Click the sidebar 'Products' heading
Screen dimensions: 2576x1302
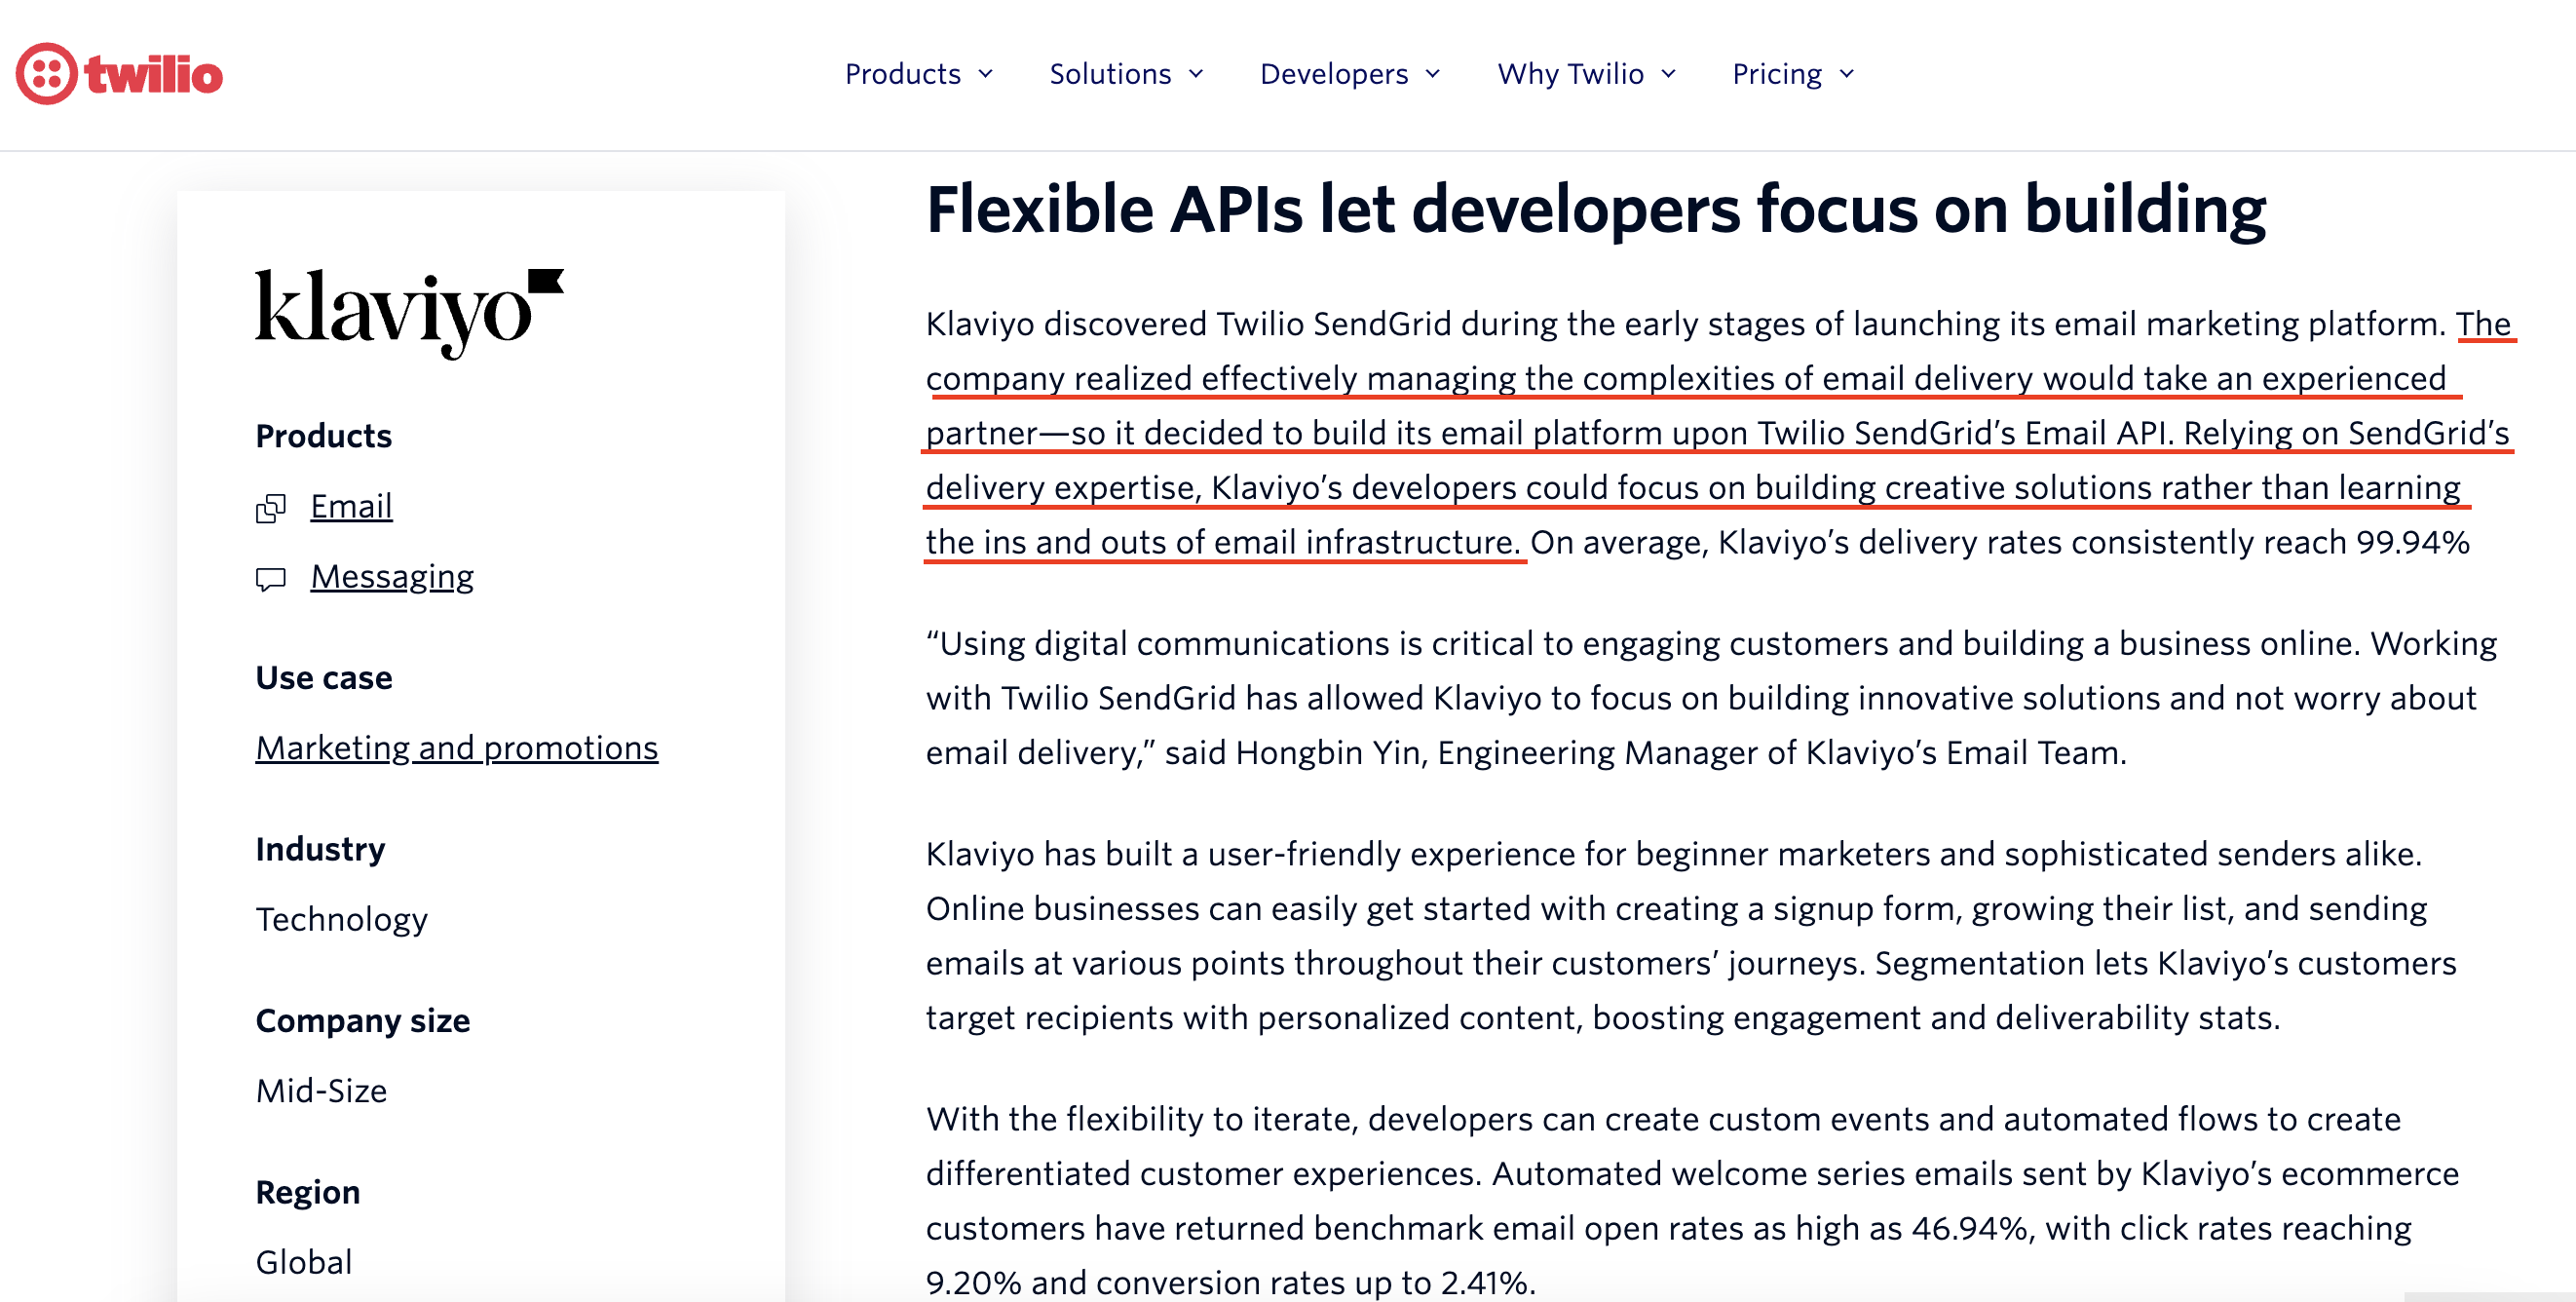click(323, 436)
